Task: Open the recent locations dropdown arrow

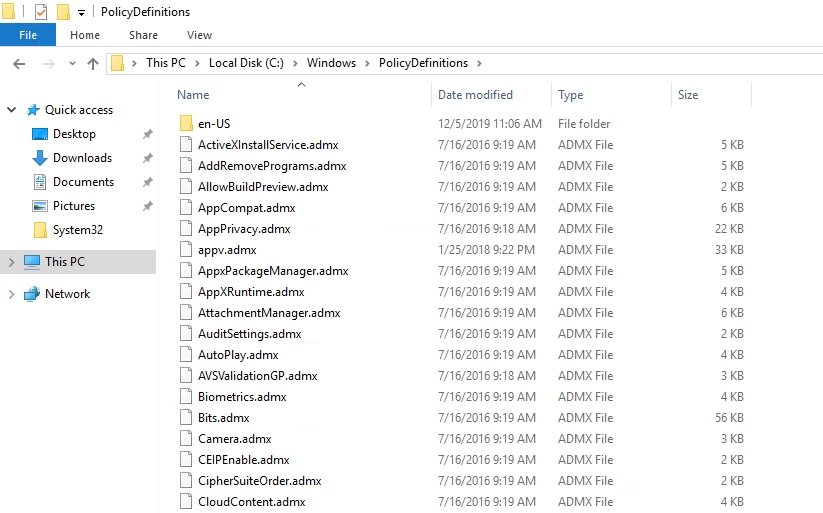Action: click(72, 64)
